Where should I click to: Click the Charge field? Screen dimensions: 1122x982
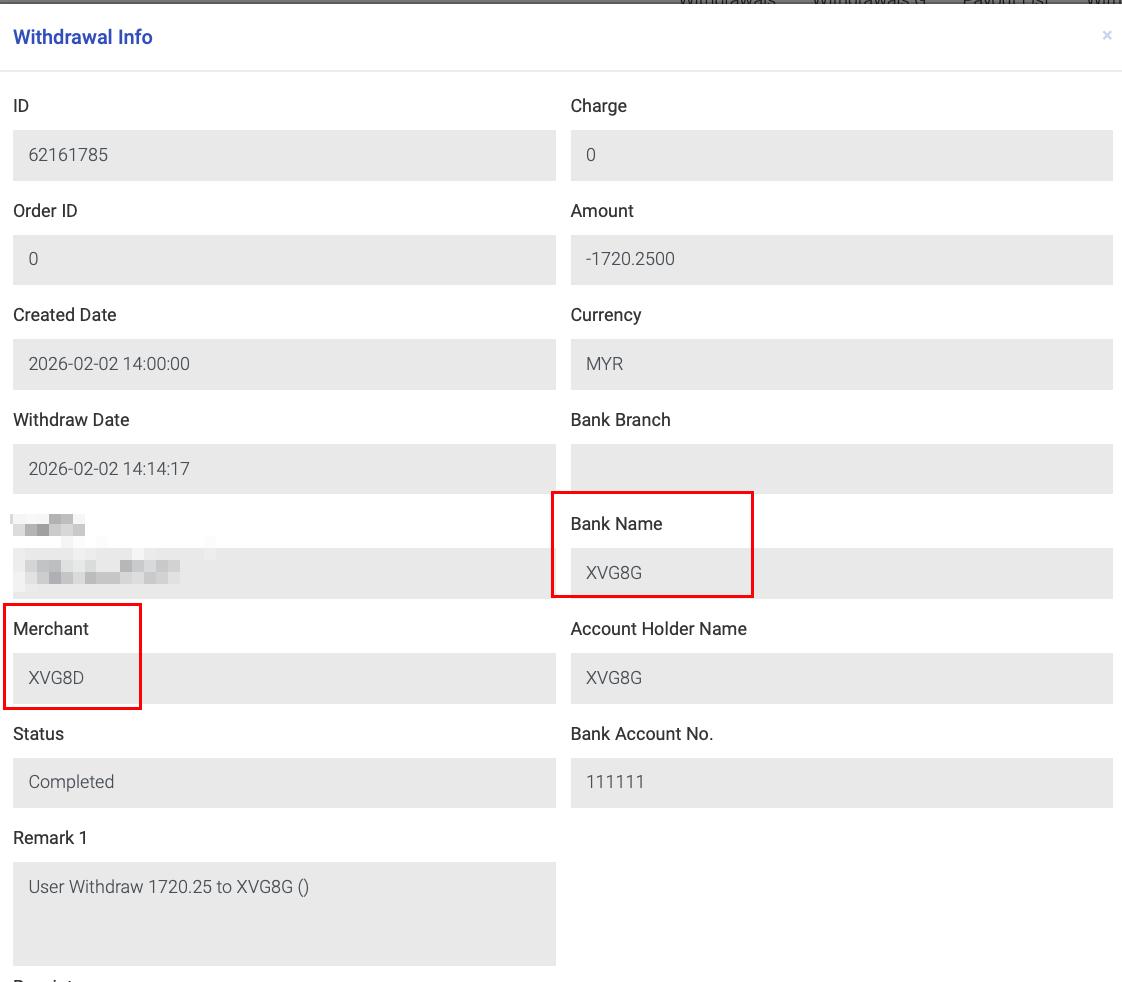[x=841, y=155]
